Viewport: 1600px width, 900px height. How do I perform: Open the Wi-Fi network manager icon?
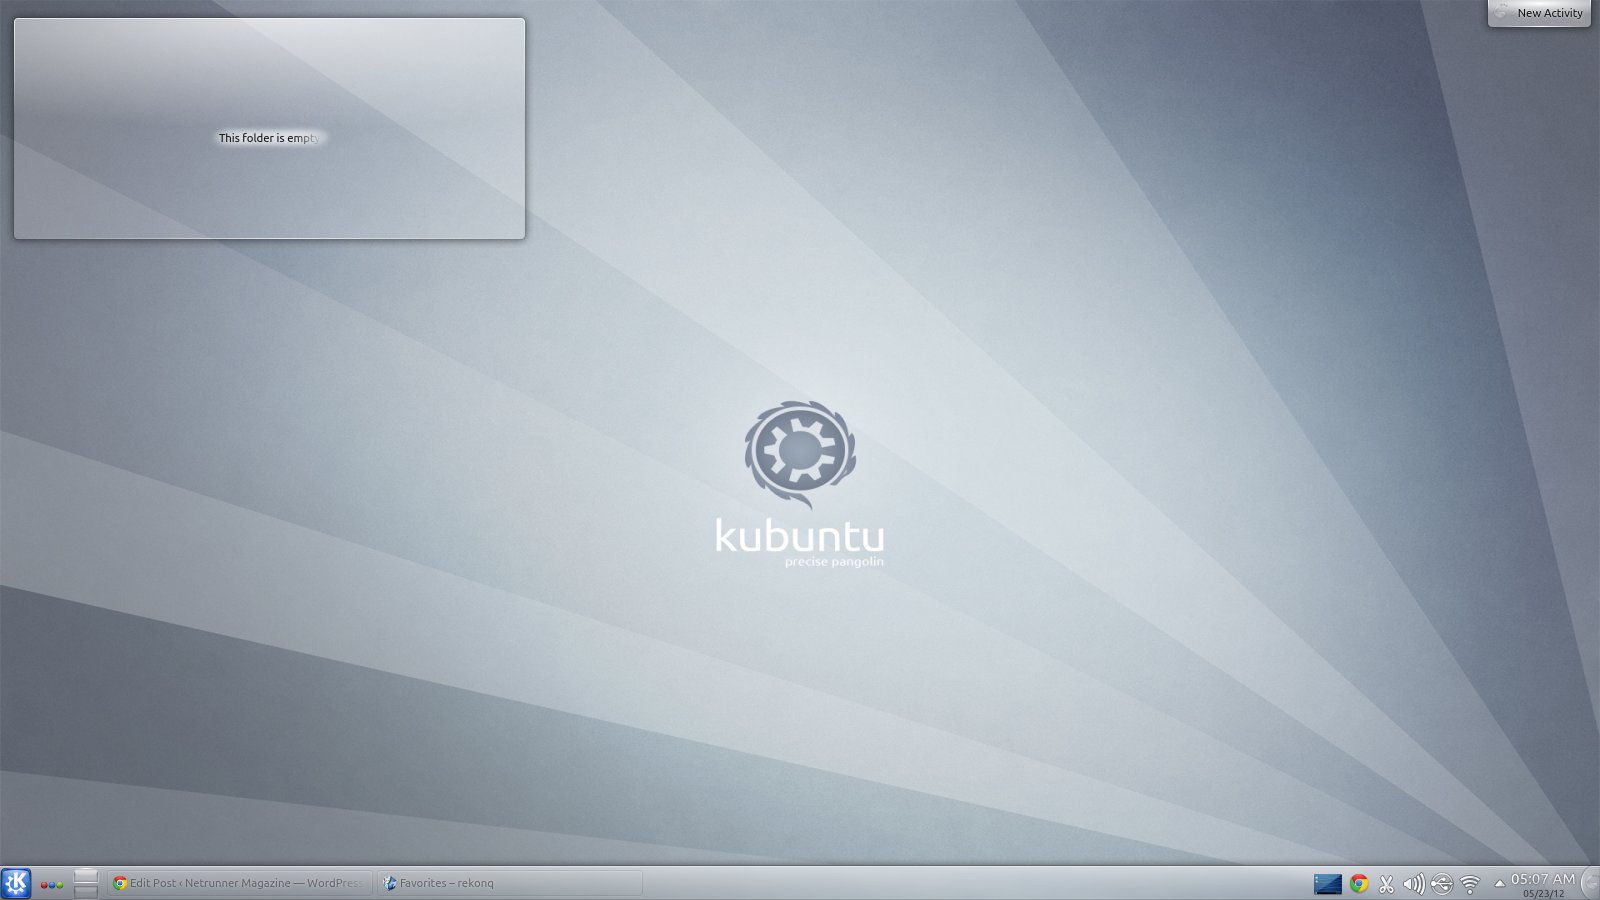[x=1469, y=884]
